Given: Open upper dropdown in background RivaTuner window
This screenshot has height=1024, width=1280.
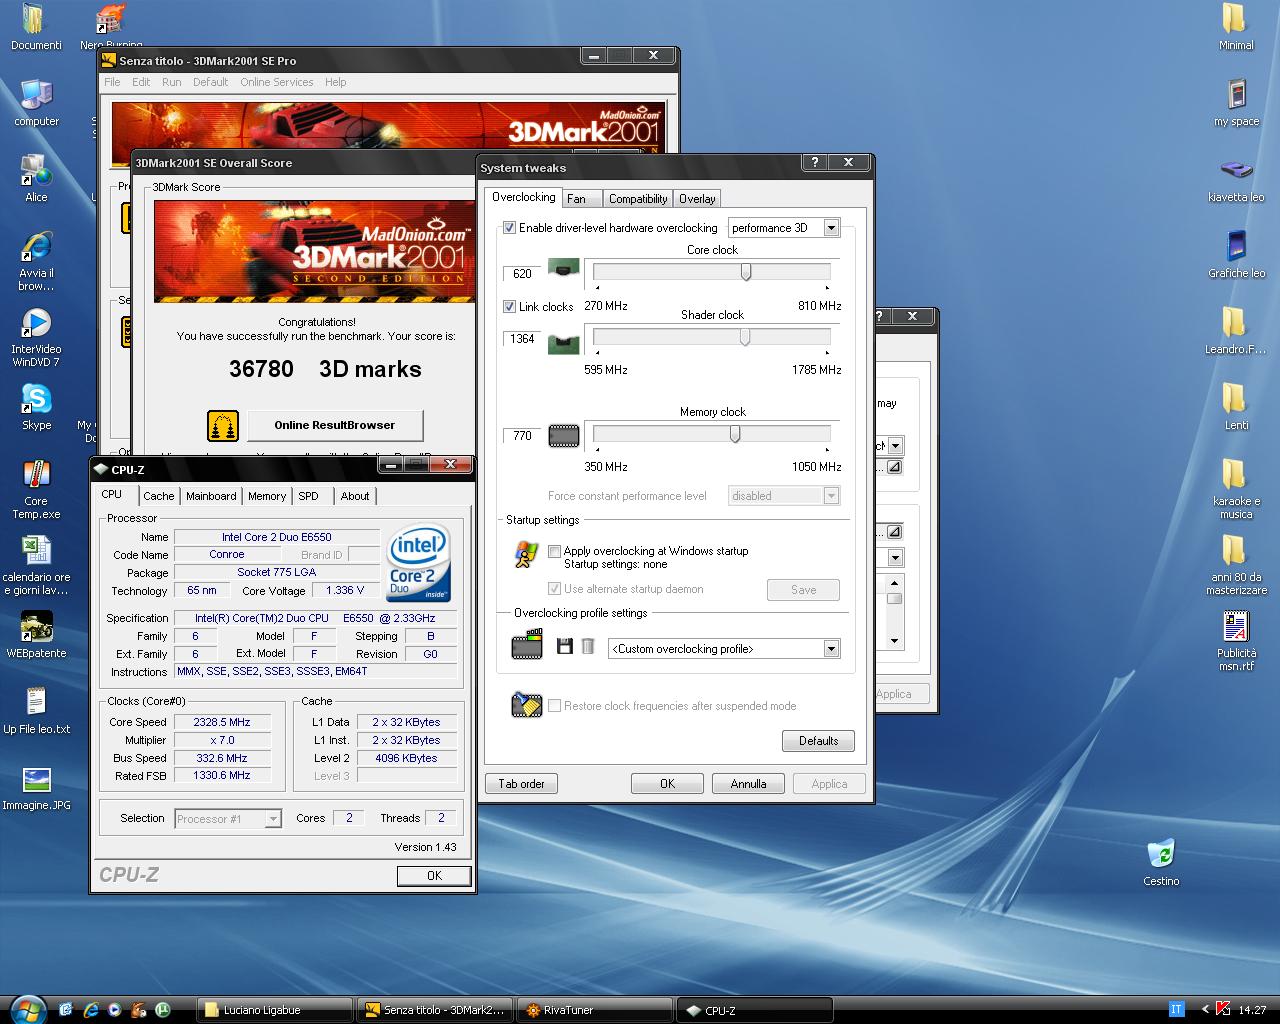Looking at the screenshot, I should pyautogui.click(x=895, y=446).
